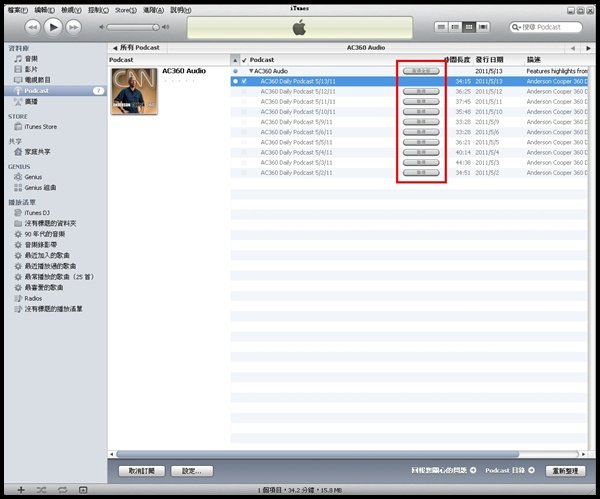Click the checkmark column header
The width and height of the screenshot is (600, 499).
(x=244, y=60)
